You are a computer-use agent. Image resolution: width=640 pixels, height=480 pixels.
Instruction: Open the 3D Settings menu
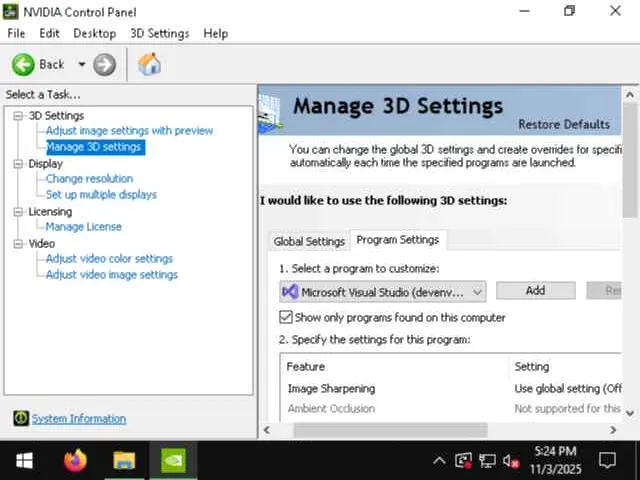[x=160, y=33]
